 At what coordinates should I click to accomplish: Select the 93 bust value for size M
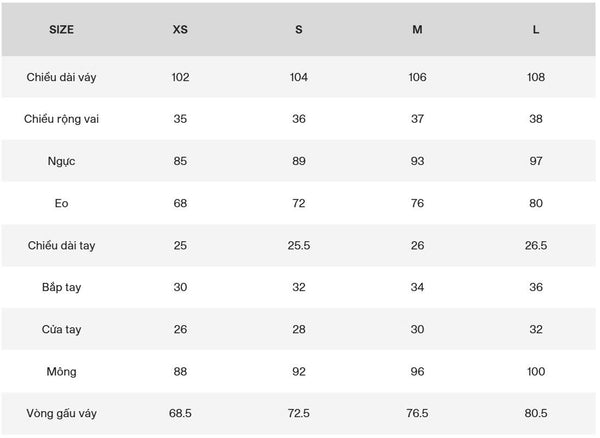[417, 161]
